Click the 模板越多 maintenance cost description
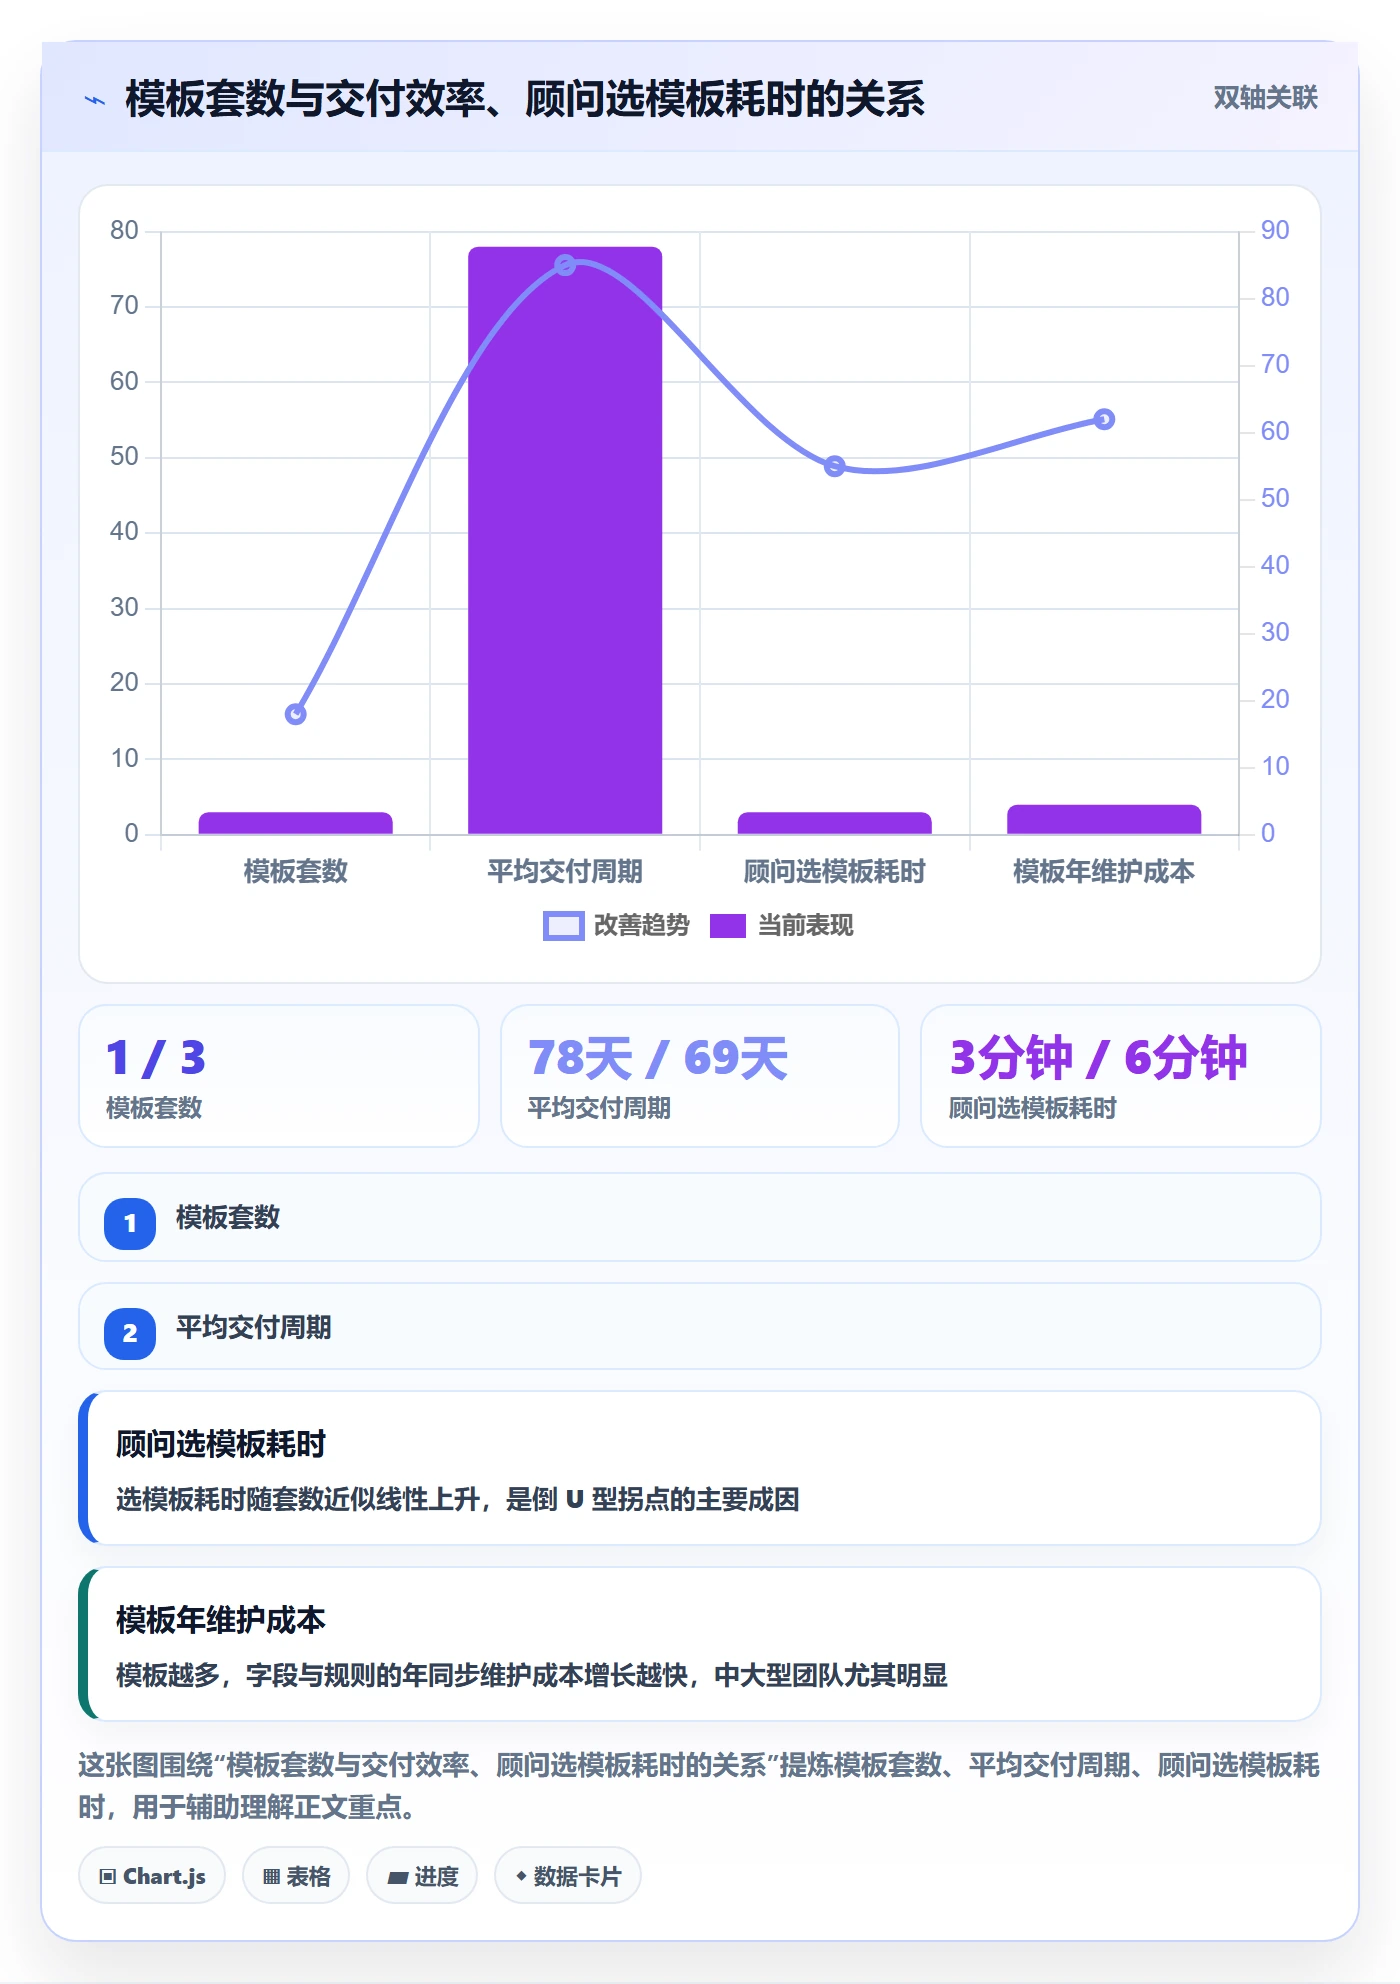The height and width of the screenshot is (1984, 1400). point(531,1676)
